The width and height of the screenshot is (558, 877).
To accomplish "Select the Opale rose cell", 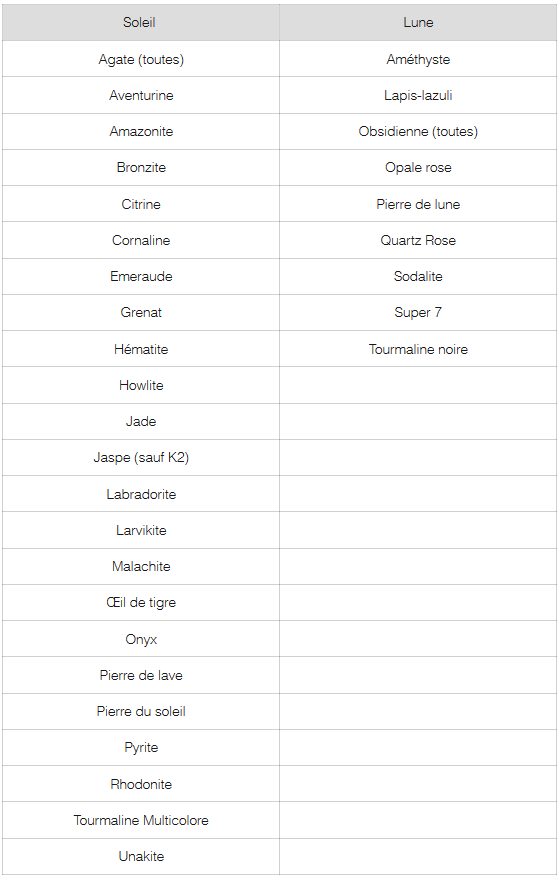I will tap(418, 167).
